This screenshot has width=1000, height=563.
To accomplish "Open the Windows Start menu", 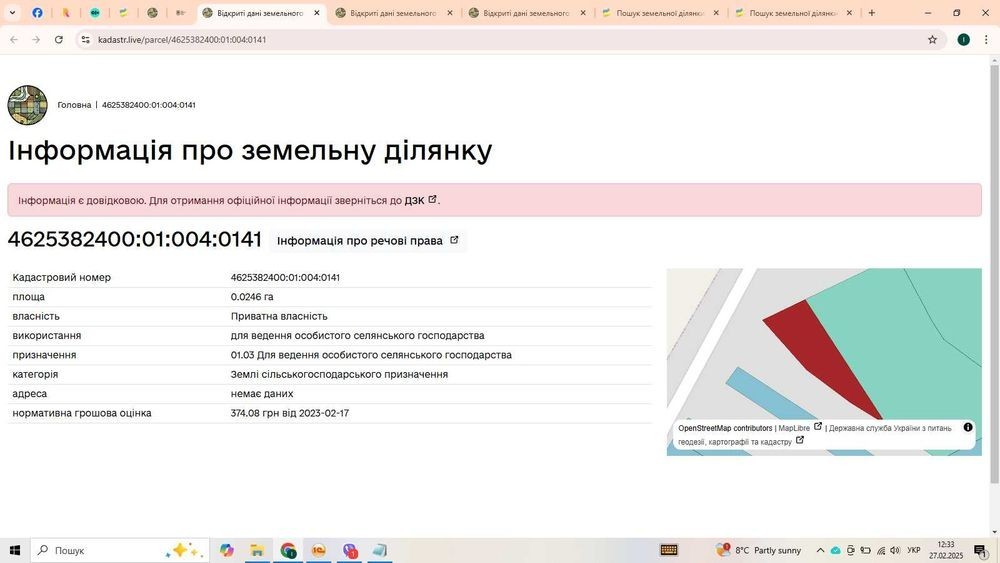I will 15,550.
